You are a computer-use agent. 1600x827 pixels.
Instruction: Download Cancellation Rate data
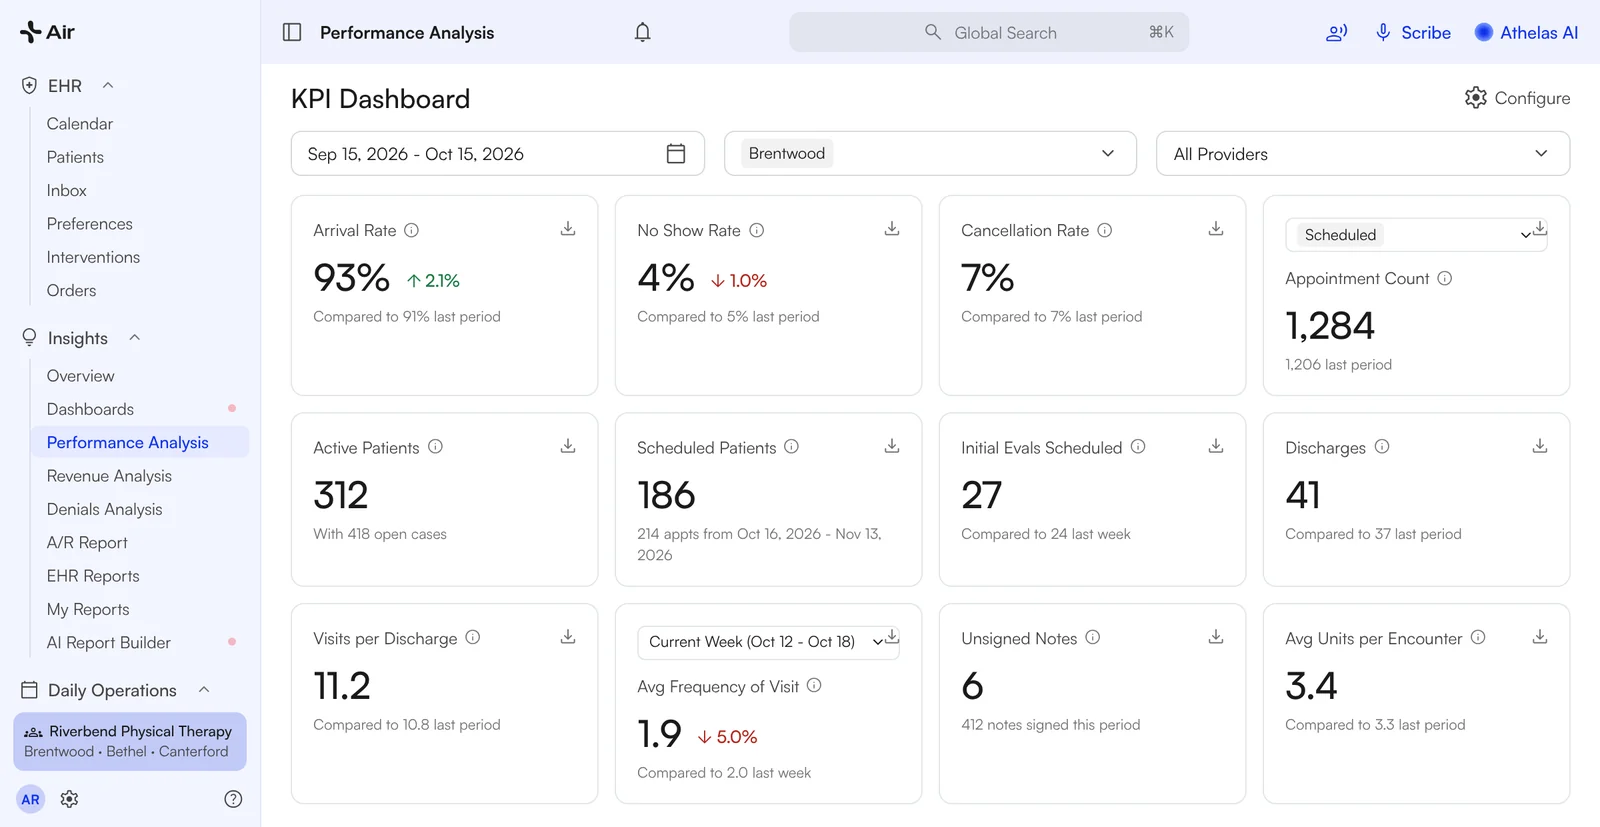tap(1216, 229)
